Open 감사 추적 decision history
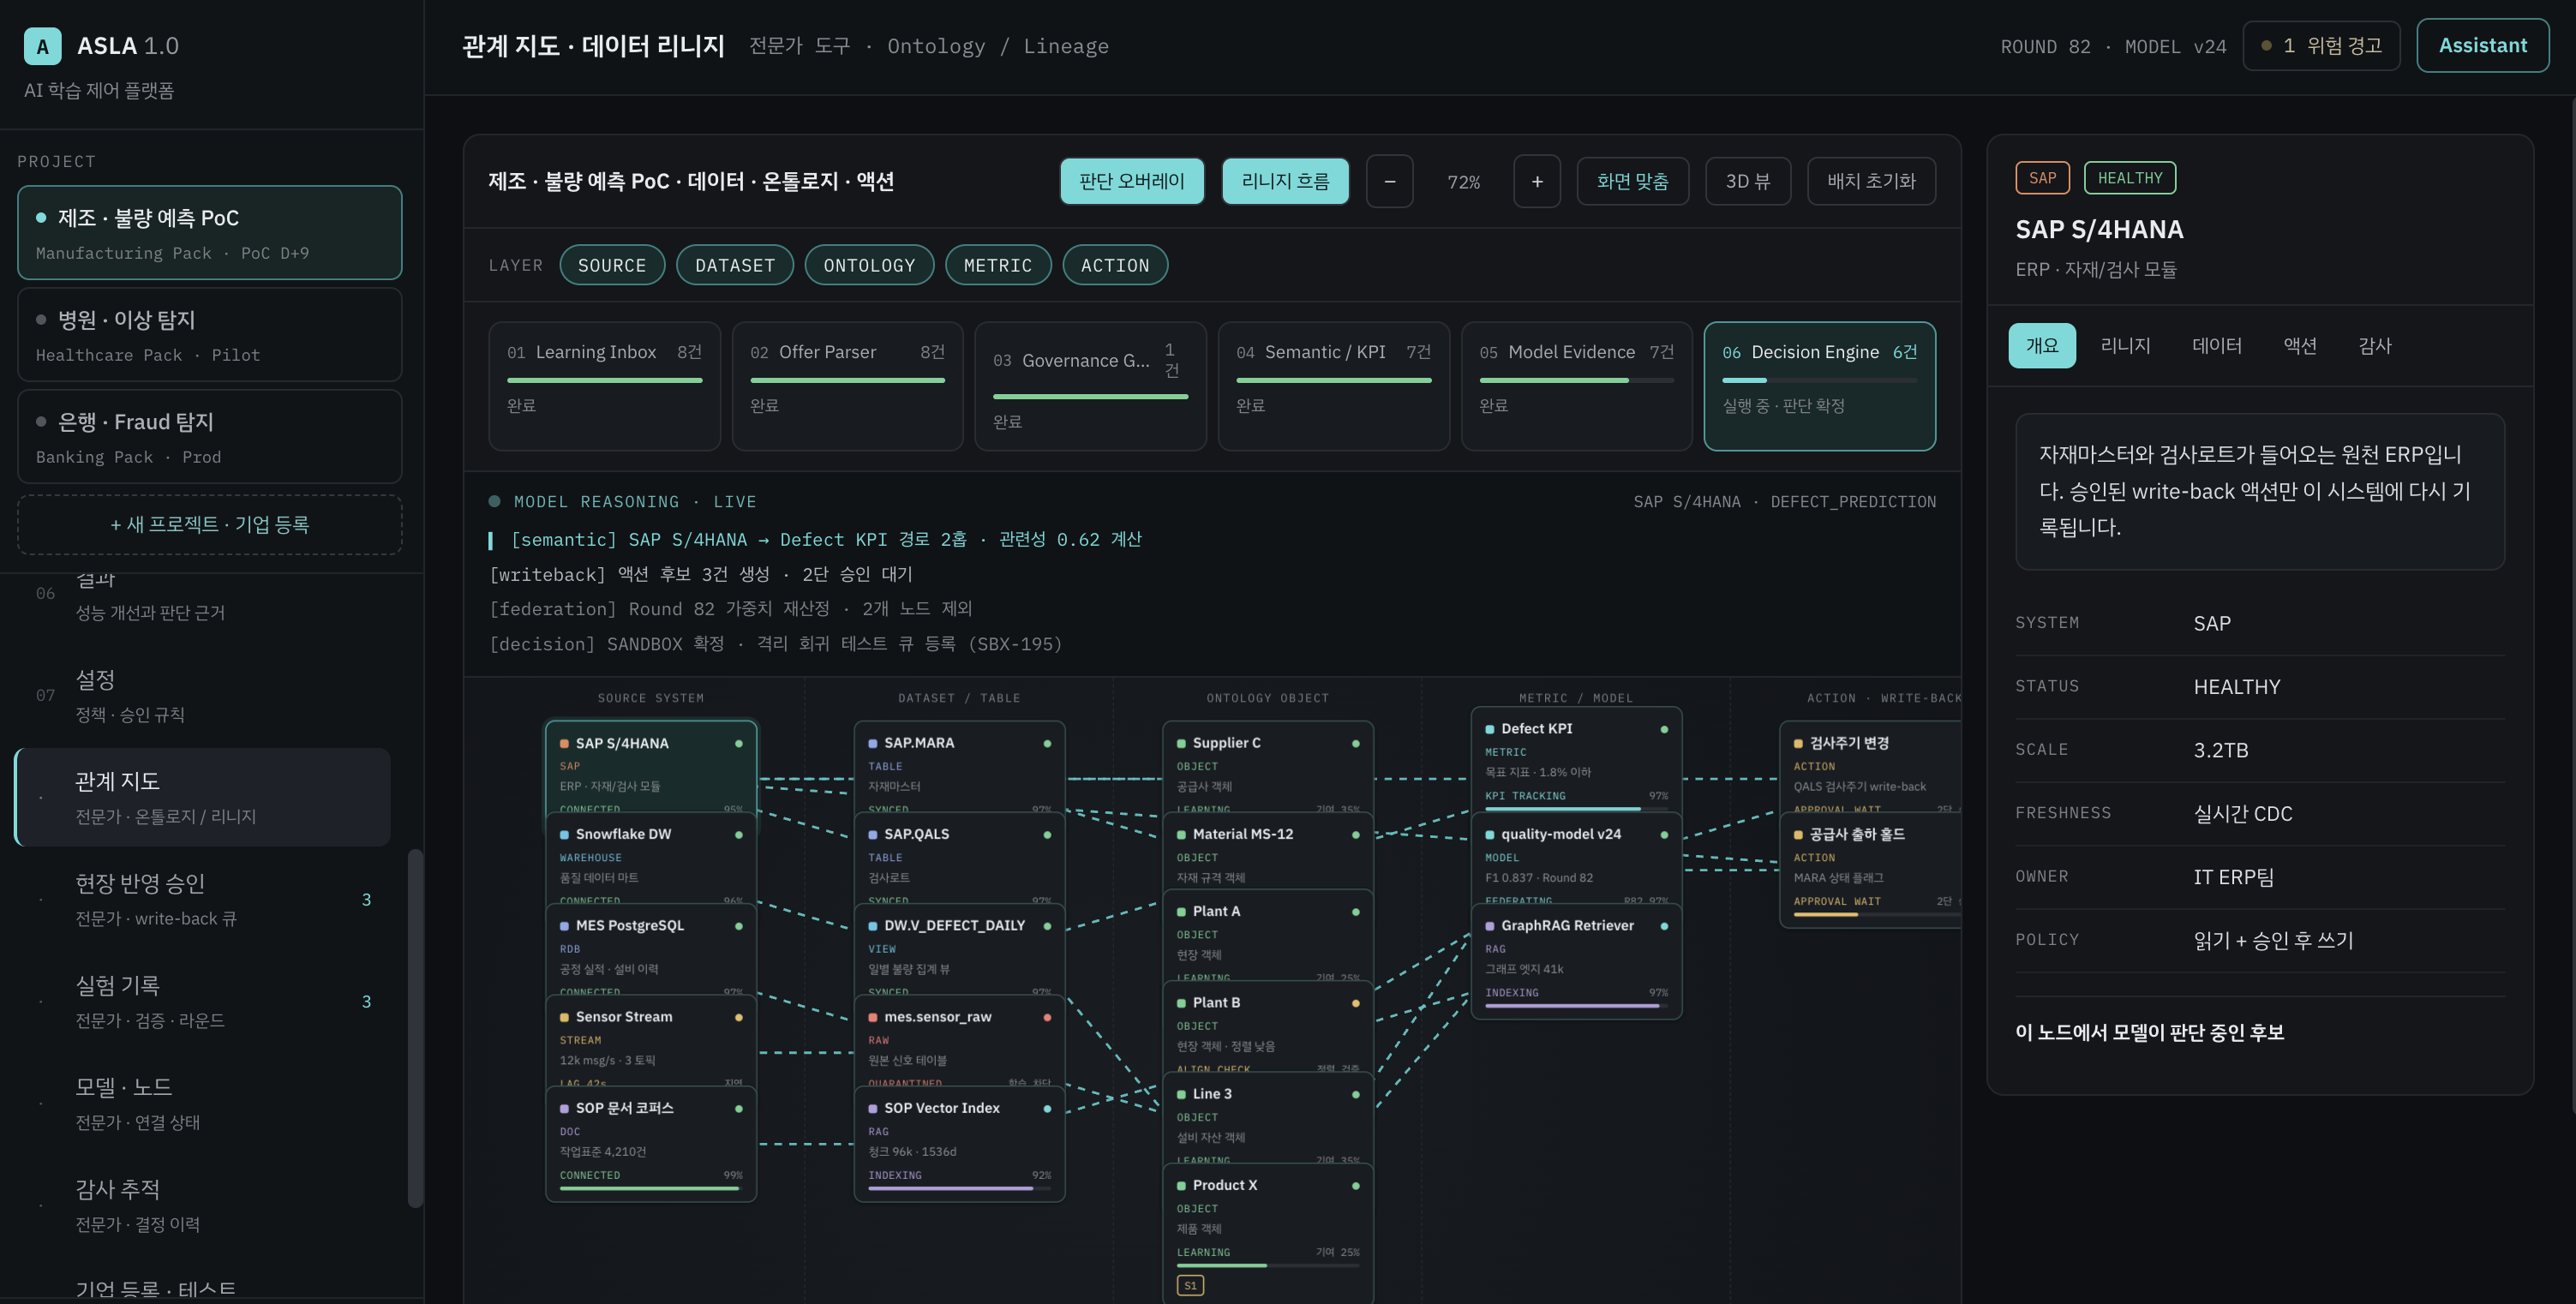The height and width of the screenshot is (1304, 2576). (x=203, y=1206)
